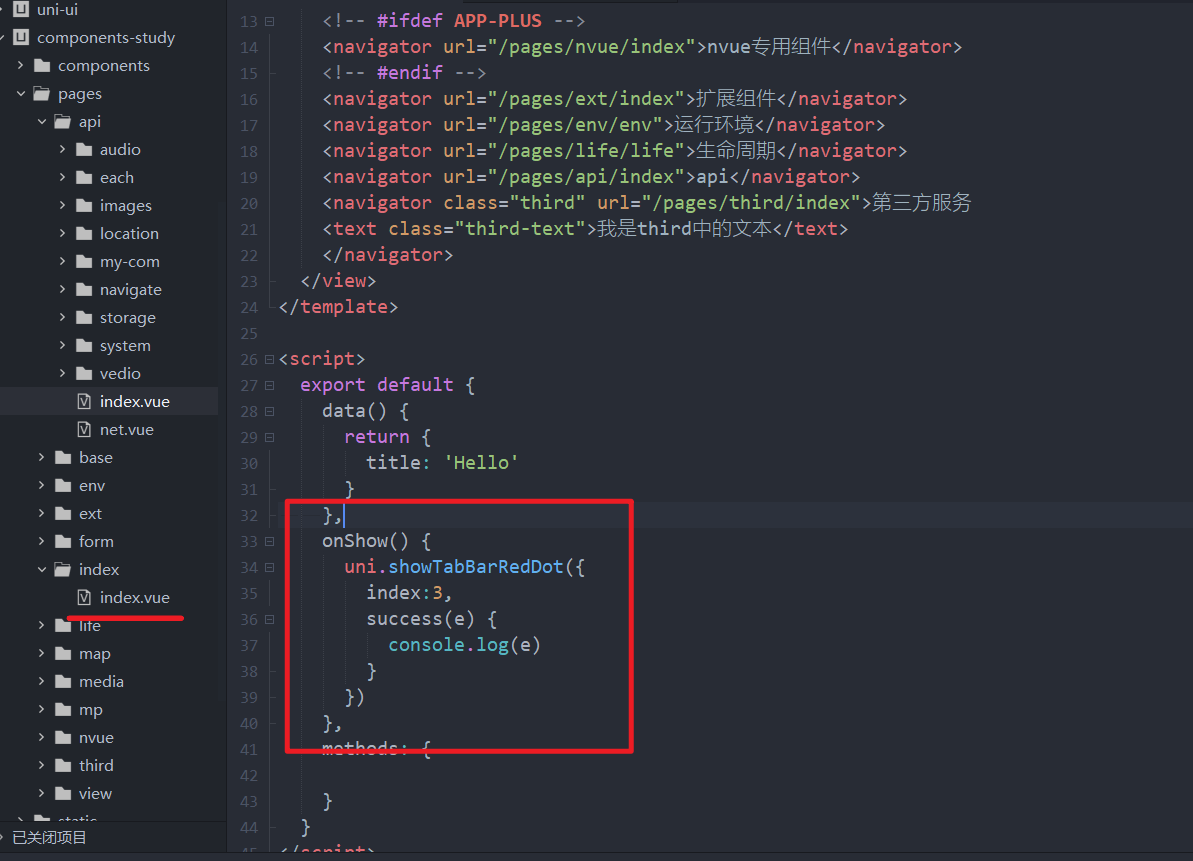The height and width of the screenshot is (861, 1193).
Task: Expand the vedio folder chevron
Action: [62, 373]
